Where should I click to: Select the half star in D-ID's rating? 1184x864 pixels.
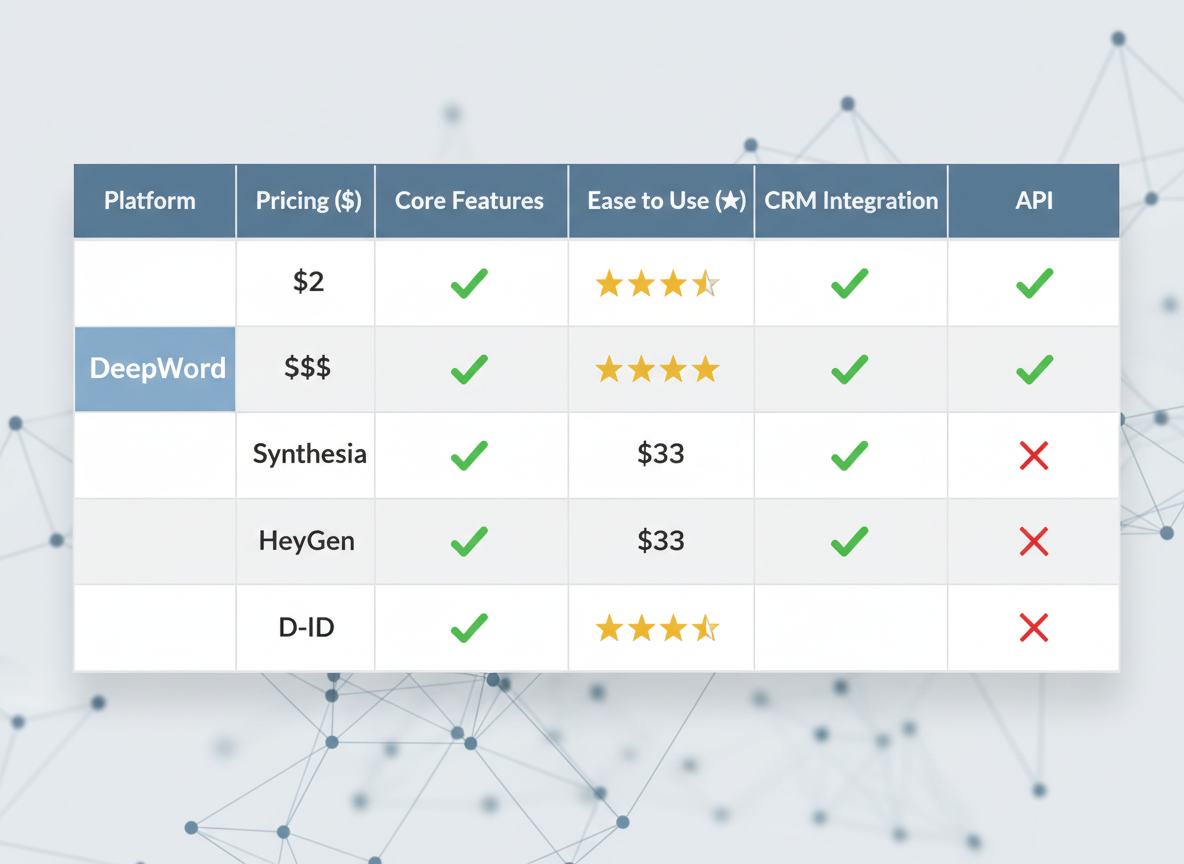pos(706,628)
